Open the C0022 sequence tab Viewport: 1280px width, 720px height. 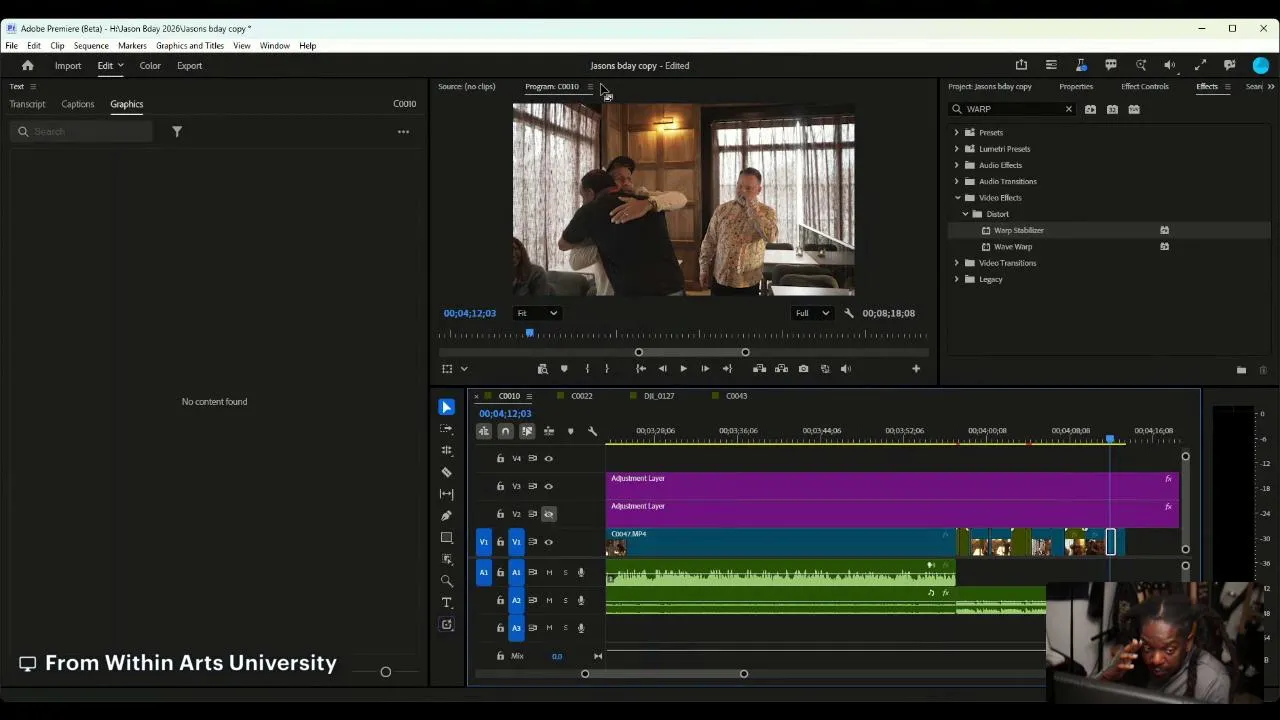(x=582, y=396)
